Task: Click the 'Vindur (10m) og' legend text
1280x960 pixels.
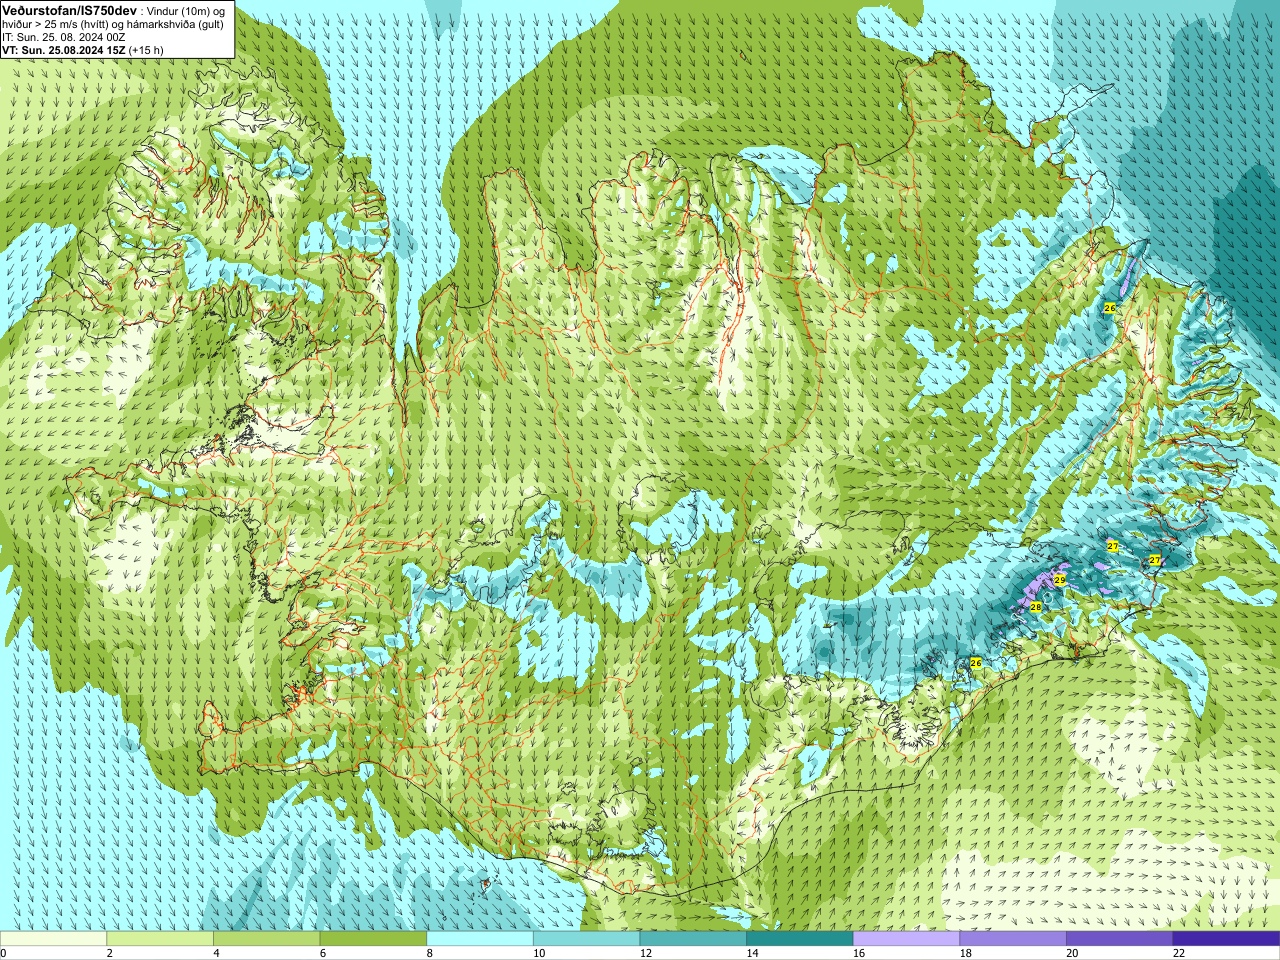Action: (x=186, y=10)
